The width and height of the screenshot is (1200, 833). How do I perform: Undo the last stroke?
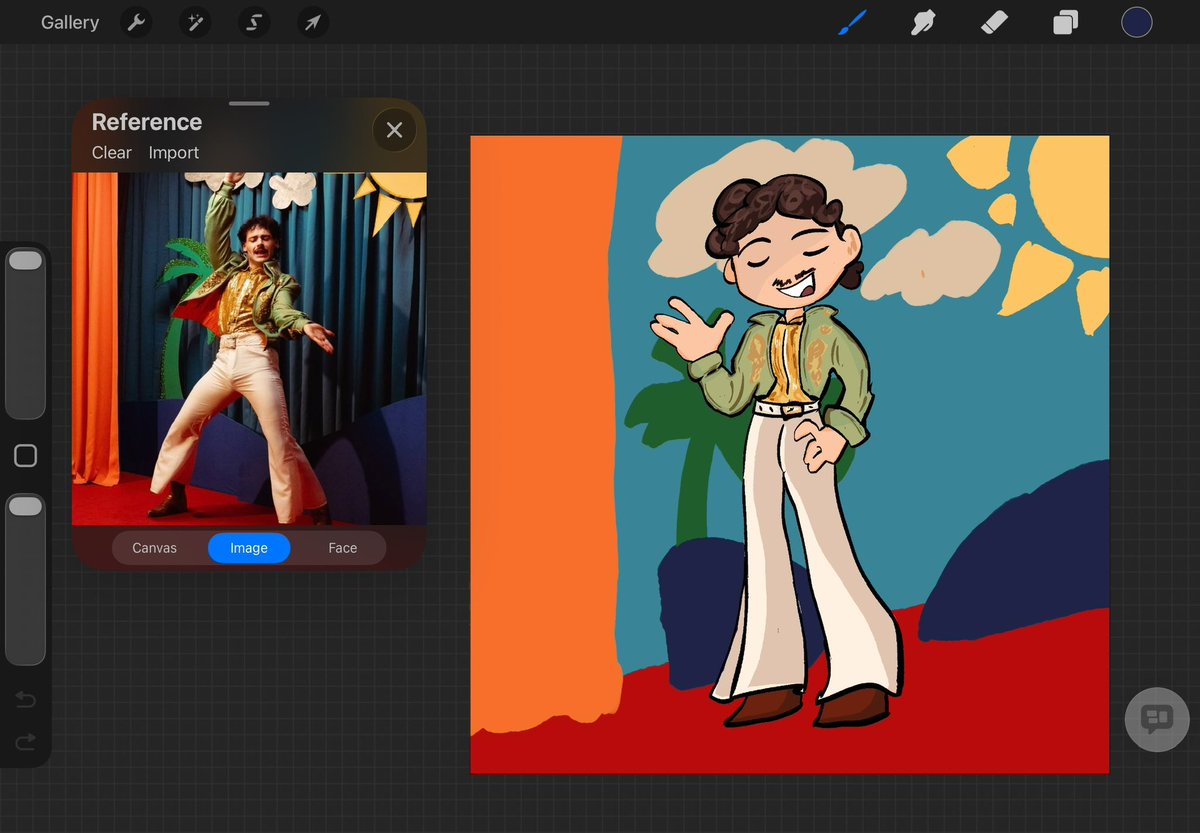point(25,698)
